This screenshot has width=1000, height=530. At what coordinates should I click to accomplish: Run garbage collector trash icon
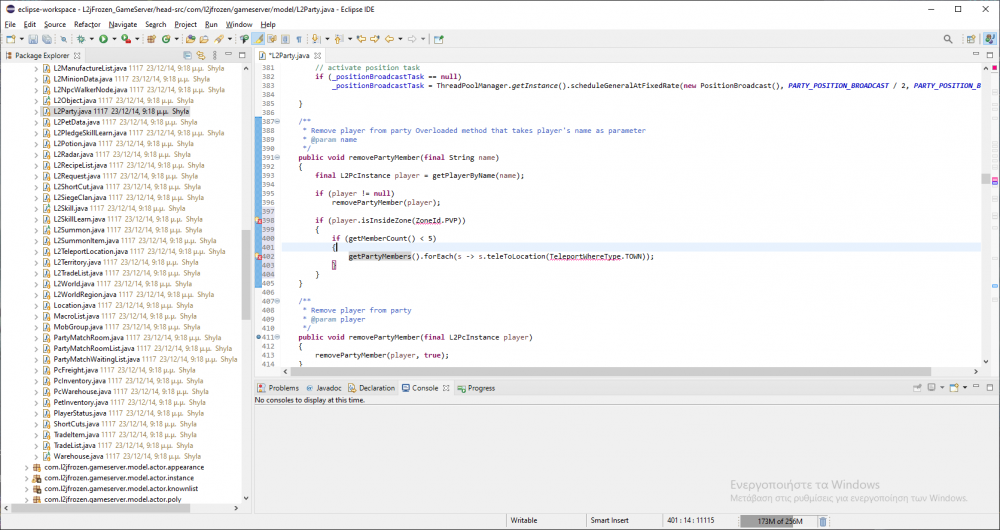click(x=823, y=521)
